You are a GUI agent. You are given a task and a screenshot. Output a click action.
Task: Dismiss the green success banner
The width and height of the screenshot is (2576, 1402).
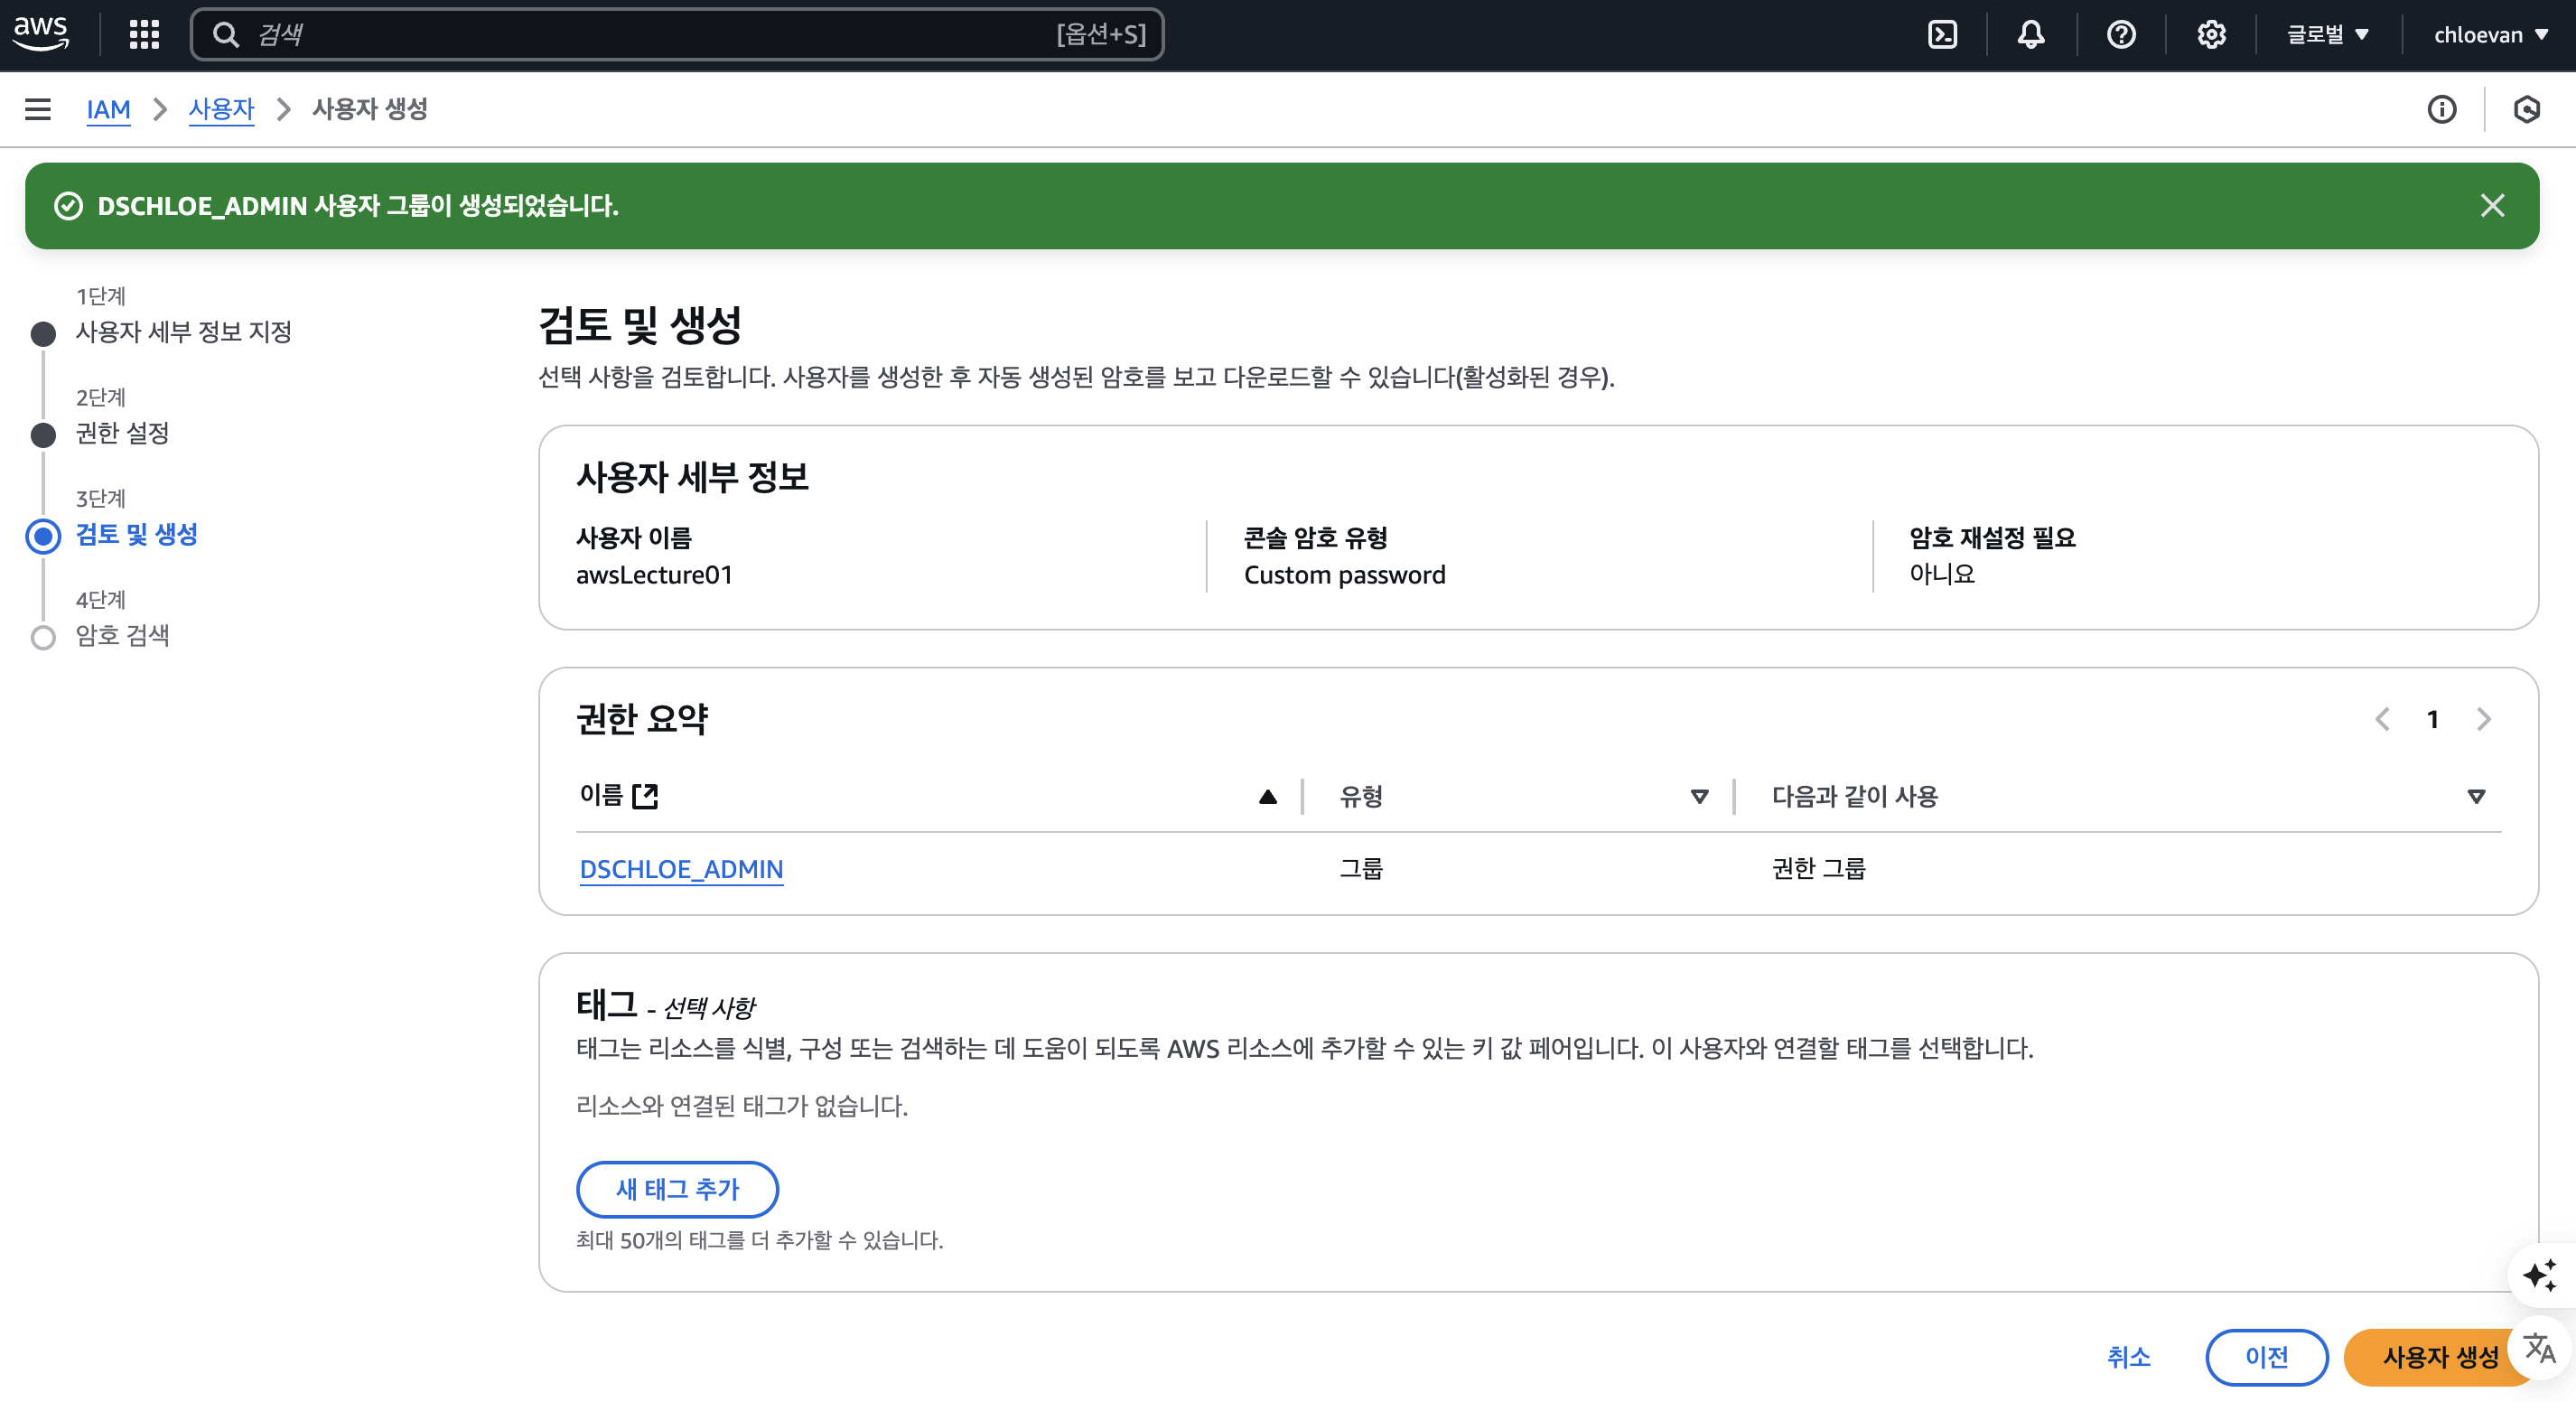(2492, 206)
